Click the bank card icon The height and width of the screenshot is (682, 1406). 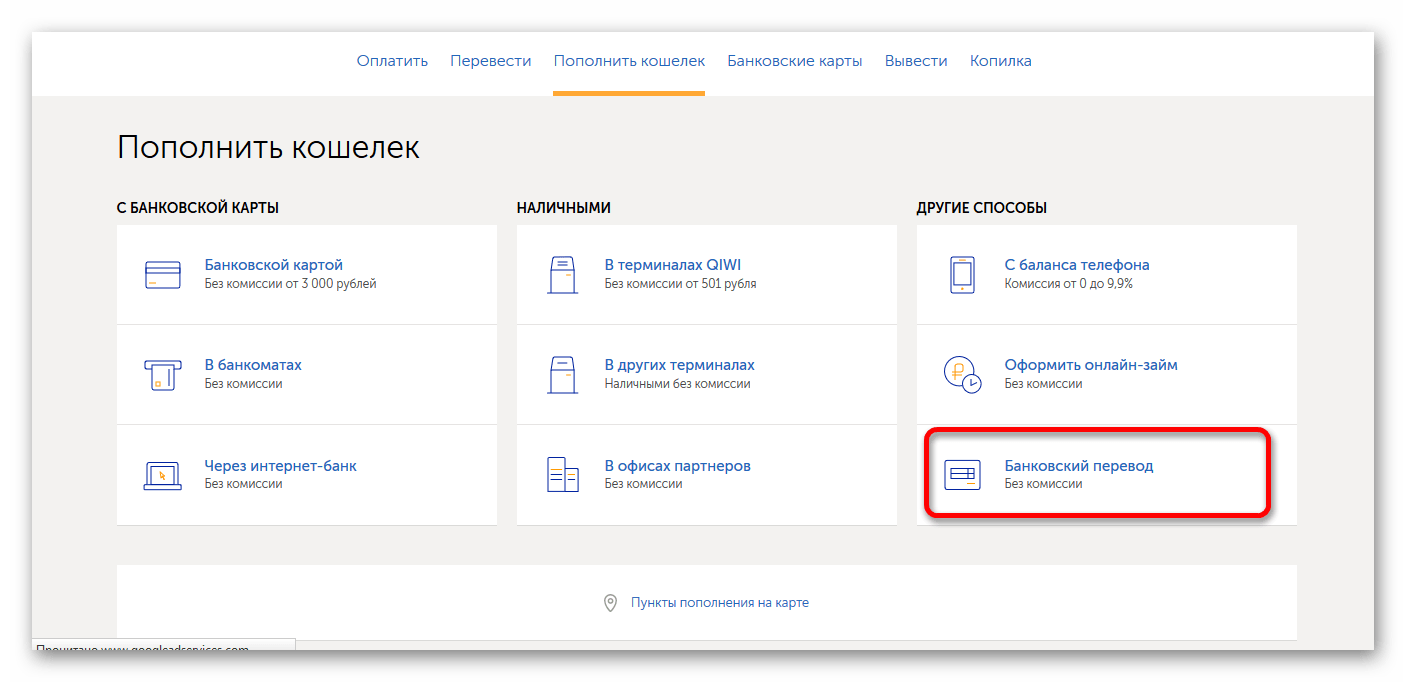coord(162,275)
